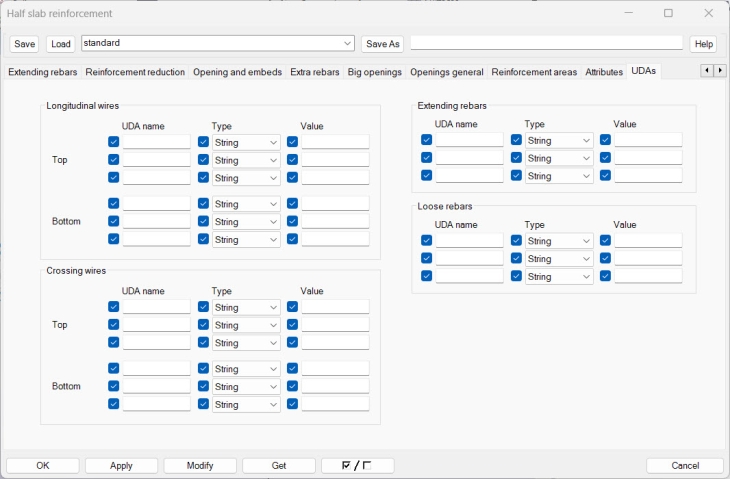The width and height of the screenshot is (730, 479).
Task: Maximize the Half slab reinforcement dialog
Action: pos(668,13)
